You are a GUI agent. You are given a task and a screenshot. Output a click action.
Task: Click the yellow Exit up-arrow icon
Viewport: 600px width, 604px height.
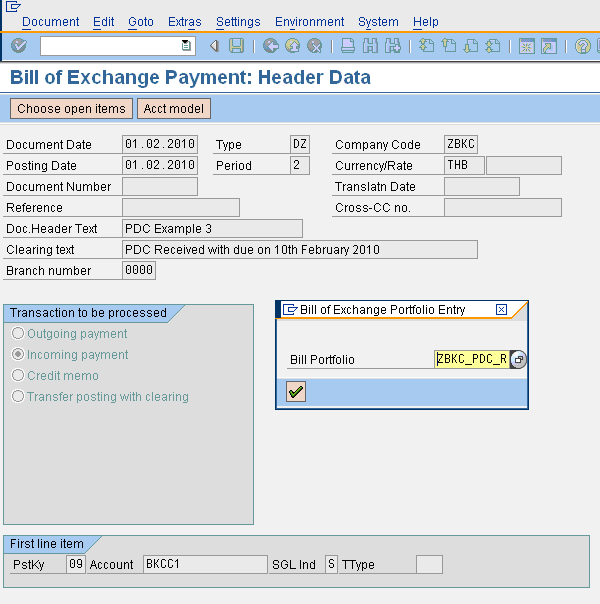293,46
